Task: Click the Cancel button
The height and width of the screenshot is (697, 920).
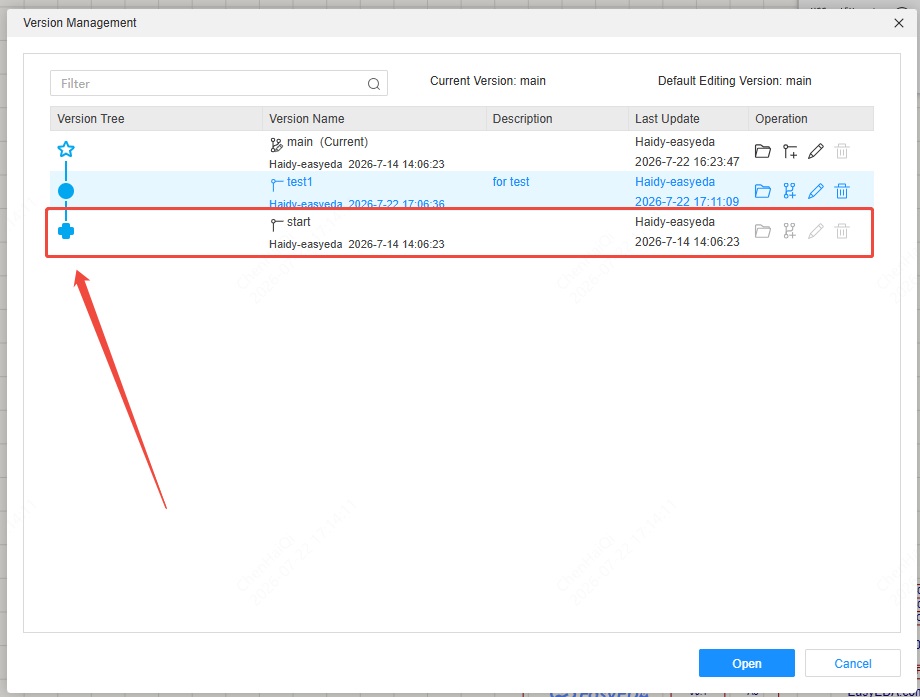Action: pos(853,663)
